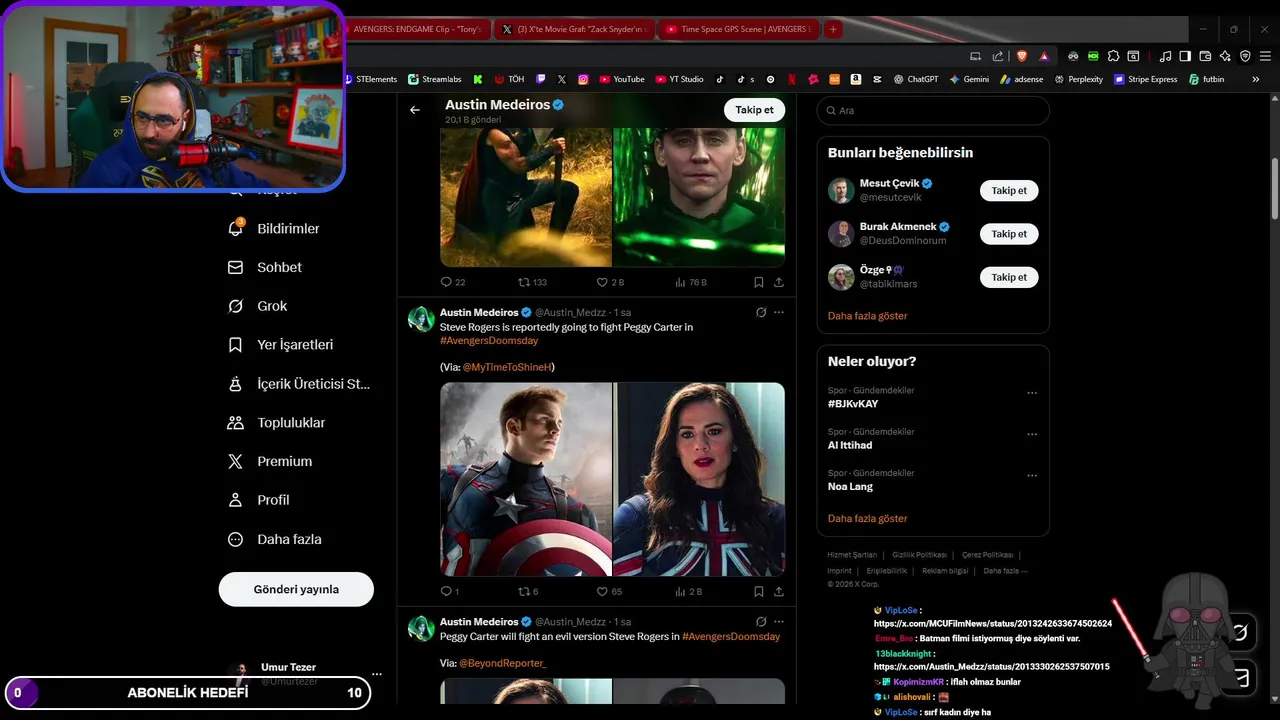Open more options for Al Ittihad trend

tap(1032, 435)
